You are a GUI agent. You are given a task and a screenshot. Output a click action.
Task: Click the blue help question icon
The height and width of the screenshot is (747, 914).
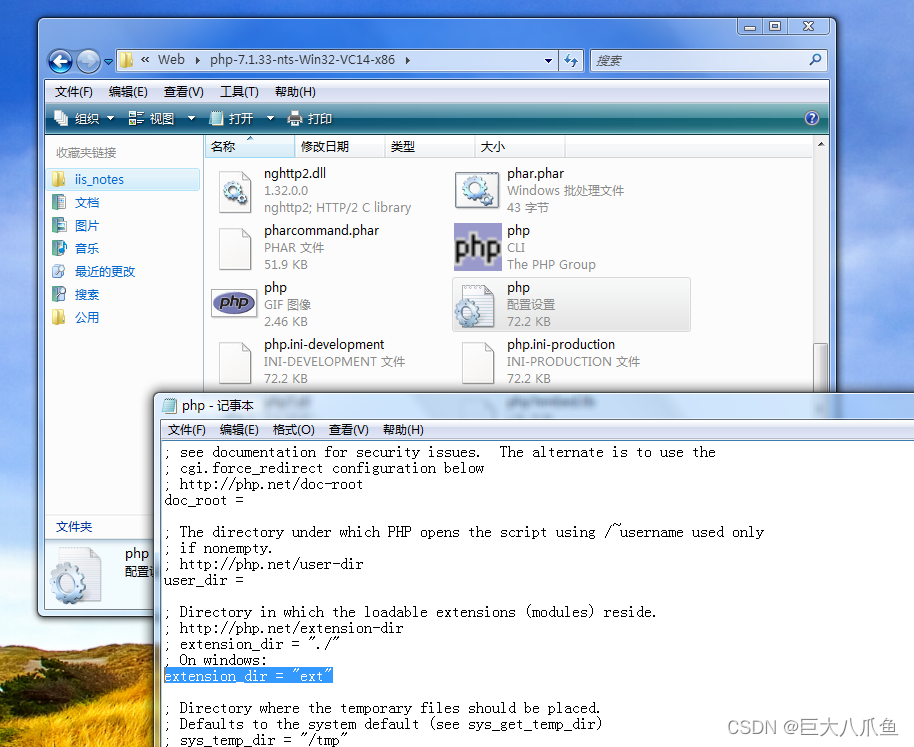811,118
